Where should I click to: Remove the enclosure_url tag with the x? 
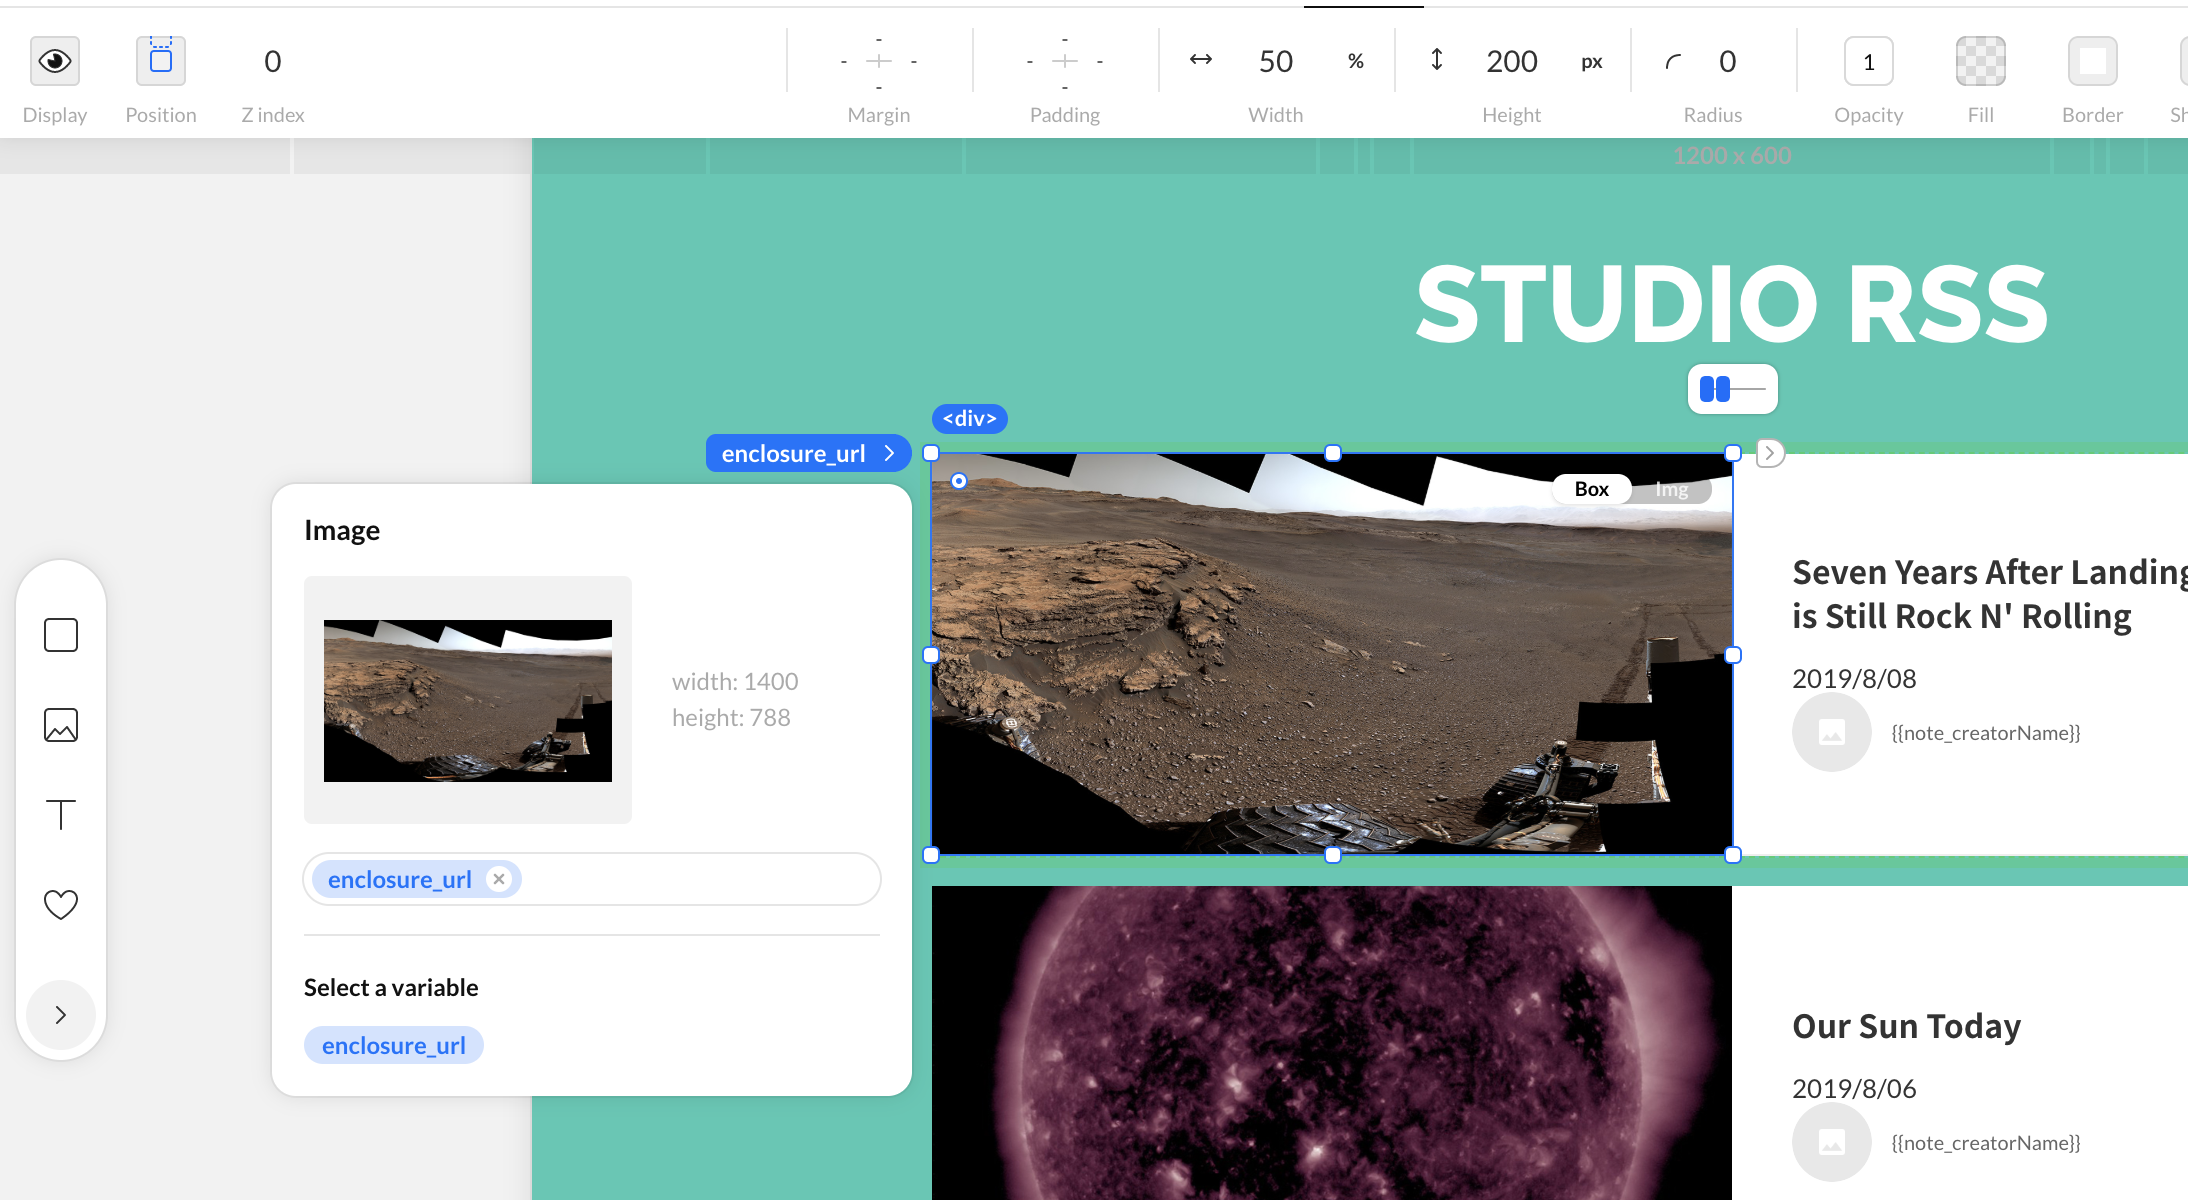pos(499,879)
